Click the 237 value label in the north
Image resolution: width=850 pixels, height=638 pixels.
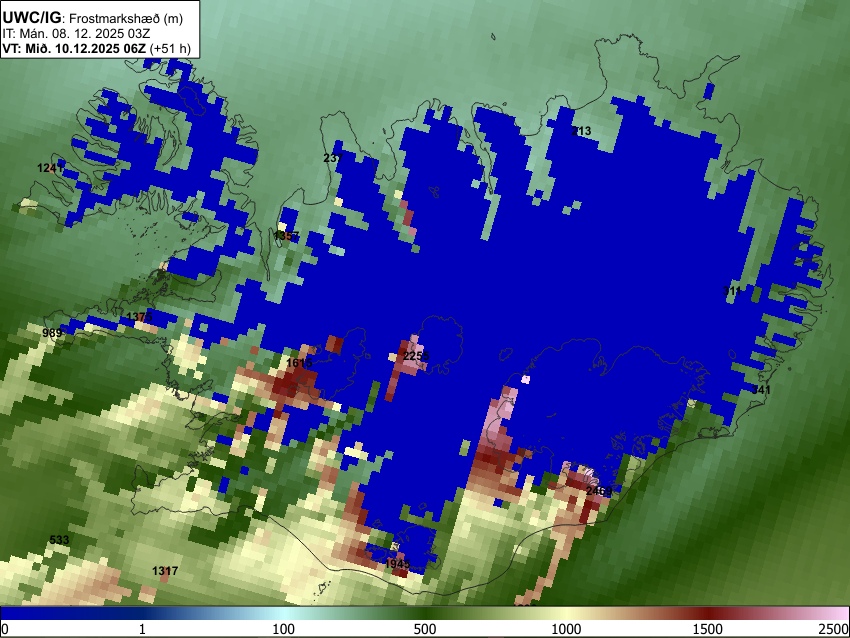pos(333,158)
